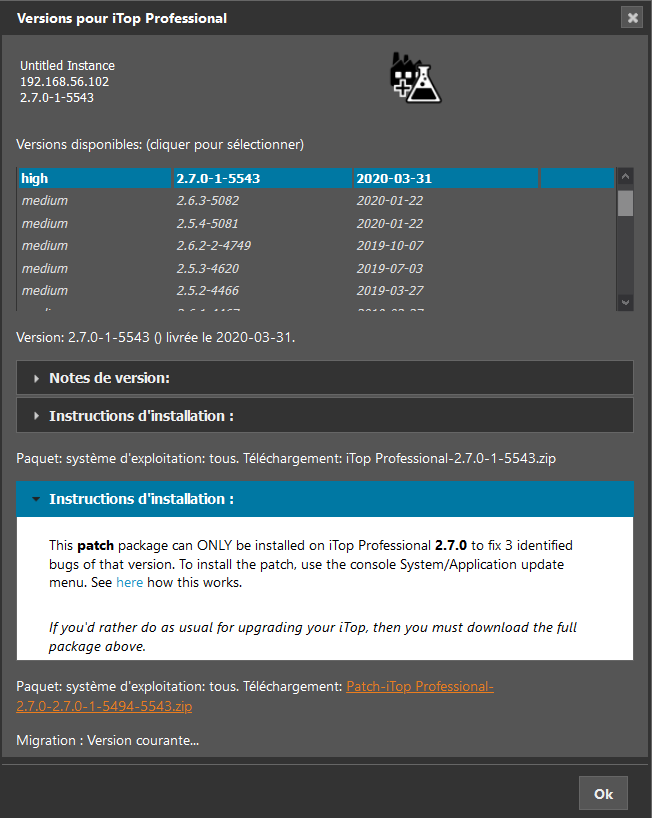Click the 2020-01-22 date of version 2.6.3-5082
The image size is (652, 818).
point(389,201)
